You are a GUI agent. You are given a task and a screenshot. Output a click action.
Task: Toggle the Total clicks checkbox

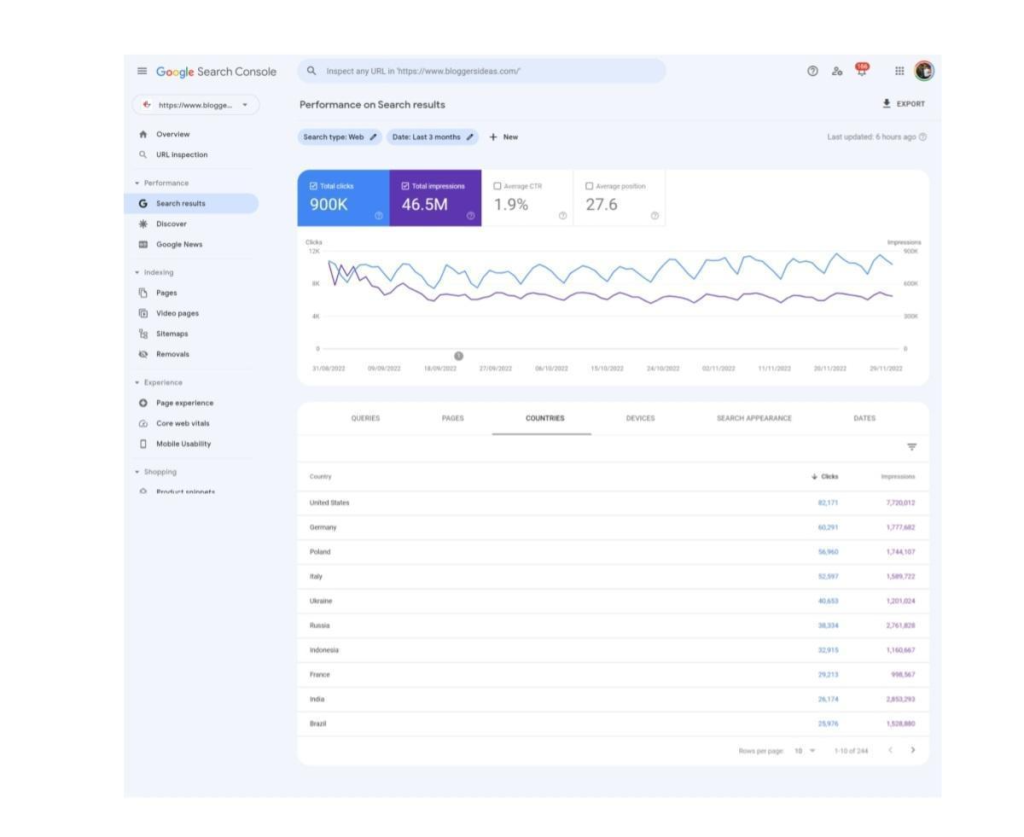point(313,186)
